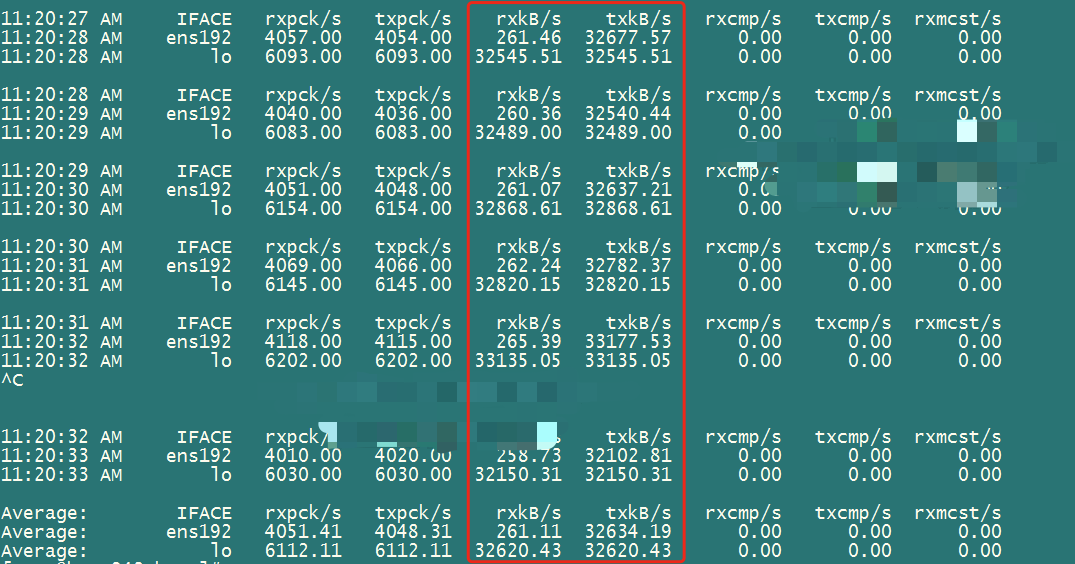Select the txkB/s value 32102.81
This screenshot has width=1075, height=564.
pos(627,456)
